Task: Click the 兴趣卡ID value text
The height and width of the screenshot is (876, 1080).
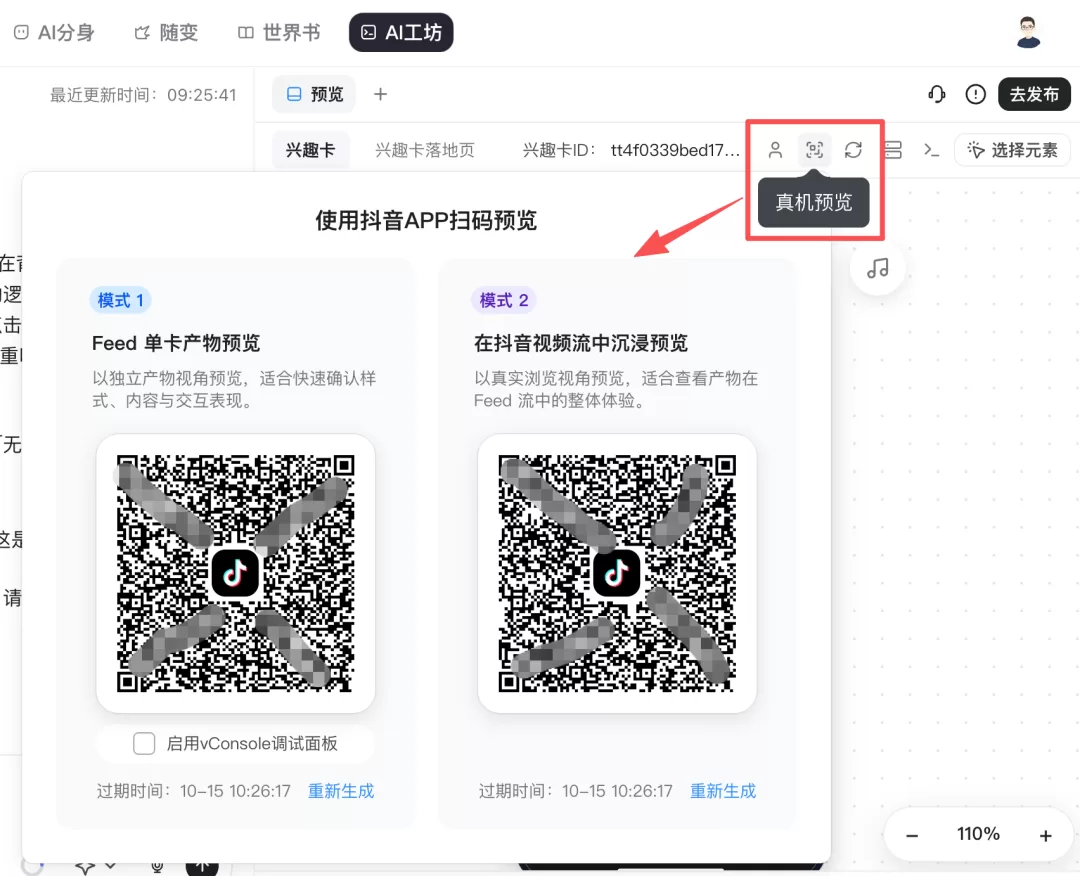Action: coord(675,150)
